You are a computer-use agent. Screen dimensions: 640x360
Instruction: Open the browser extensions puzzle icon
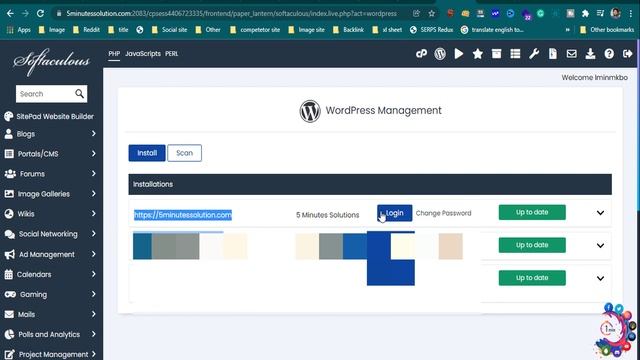[x=585, y=13]
